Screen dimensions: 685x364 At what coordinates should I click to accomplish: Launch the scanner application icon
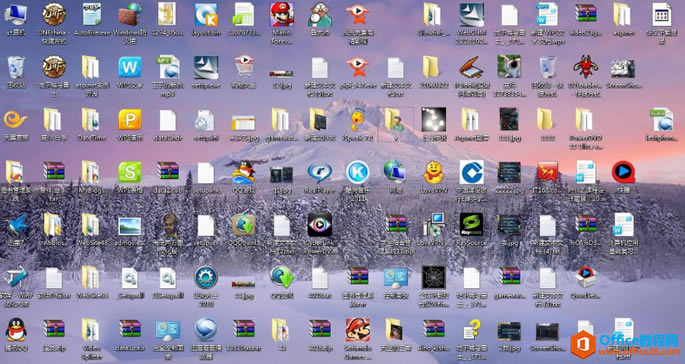click(x=471, y=67)
